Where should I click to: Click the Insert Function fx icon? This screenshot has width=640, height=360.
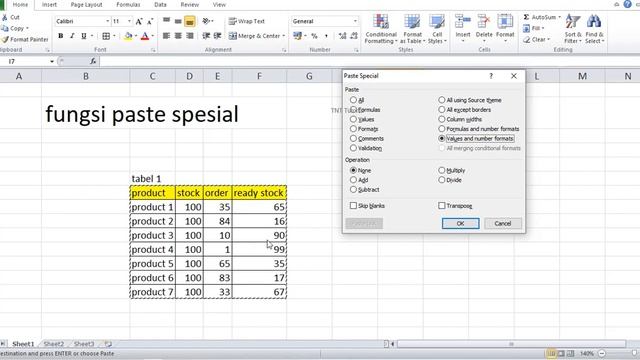point(93,61)
